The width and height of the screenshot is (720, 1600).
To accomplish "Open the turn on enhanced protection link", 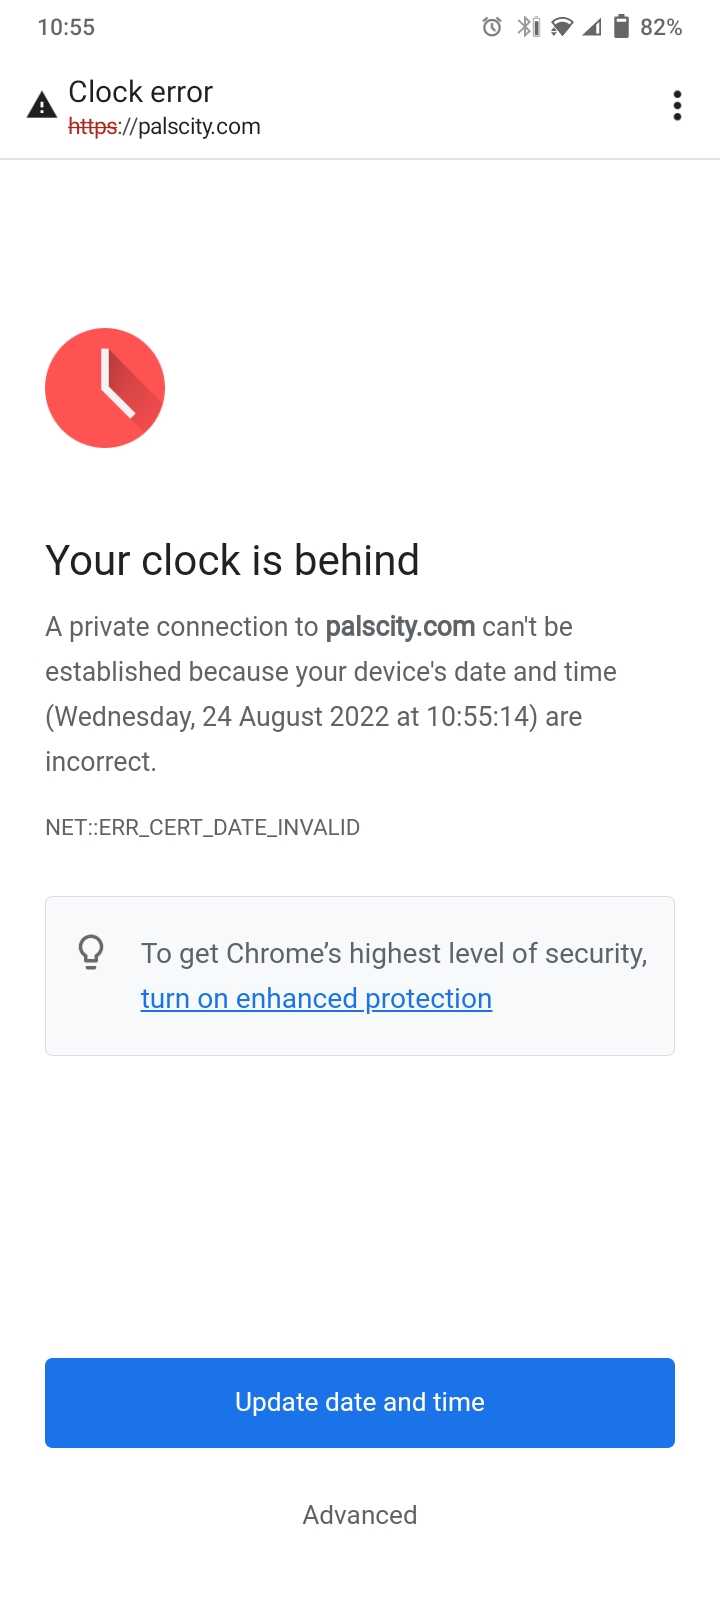I will 316,998.
